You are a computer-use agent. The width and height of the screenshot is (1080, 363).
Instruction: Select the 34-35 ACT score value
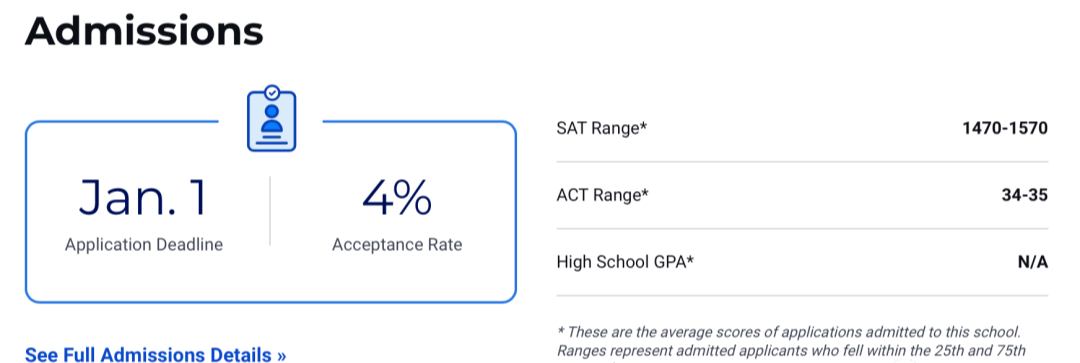tap(1025, 195)
